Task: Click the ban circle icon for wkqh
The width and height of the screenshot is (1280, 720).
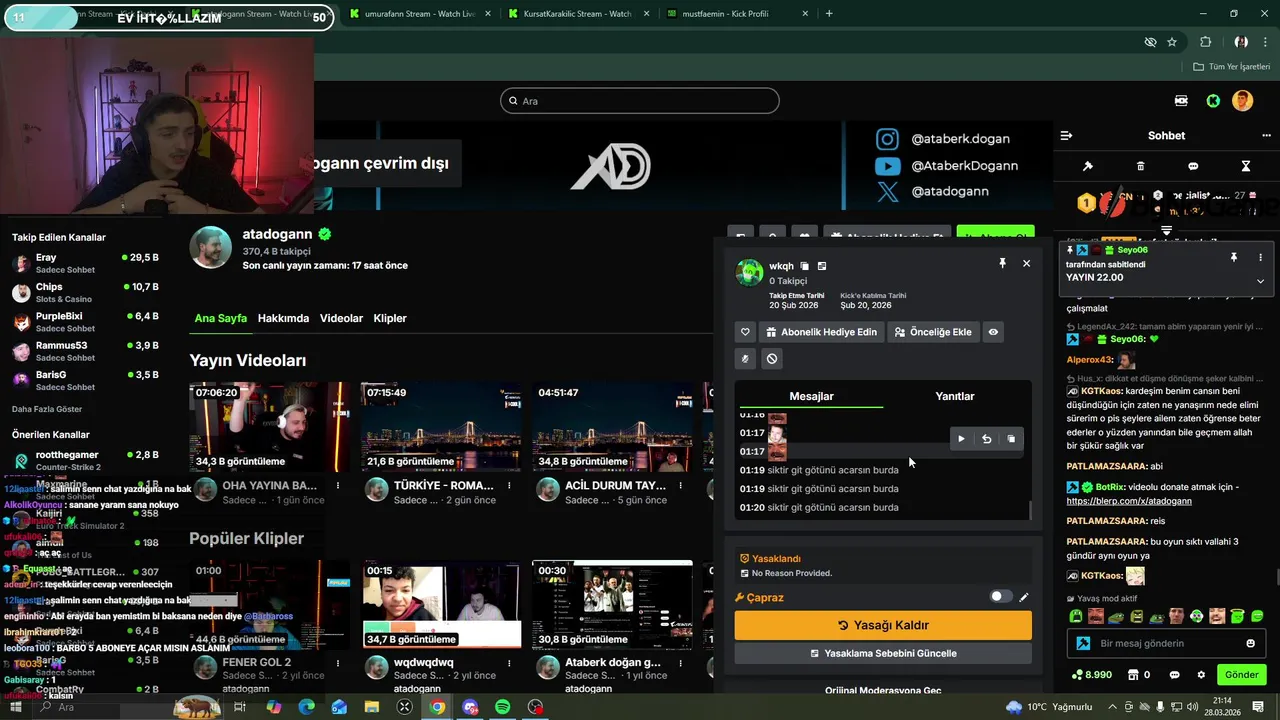Action: tap(772, 359)
